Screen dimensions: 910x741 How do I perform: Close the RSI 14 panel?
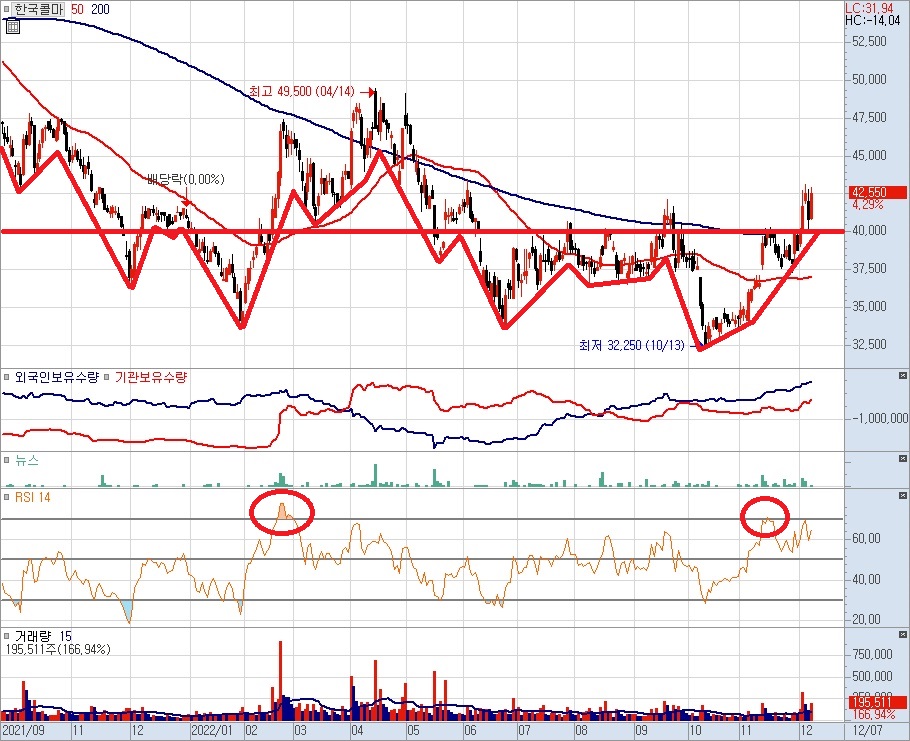tap(902, 496)
